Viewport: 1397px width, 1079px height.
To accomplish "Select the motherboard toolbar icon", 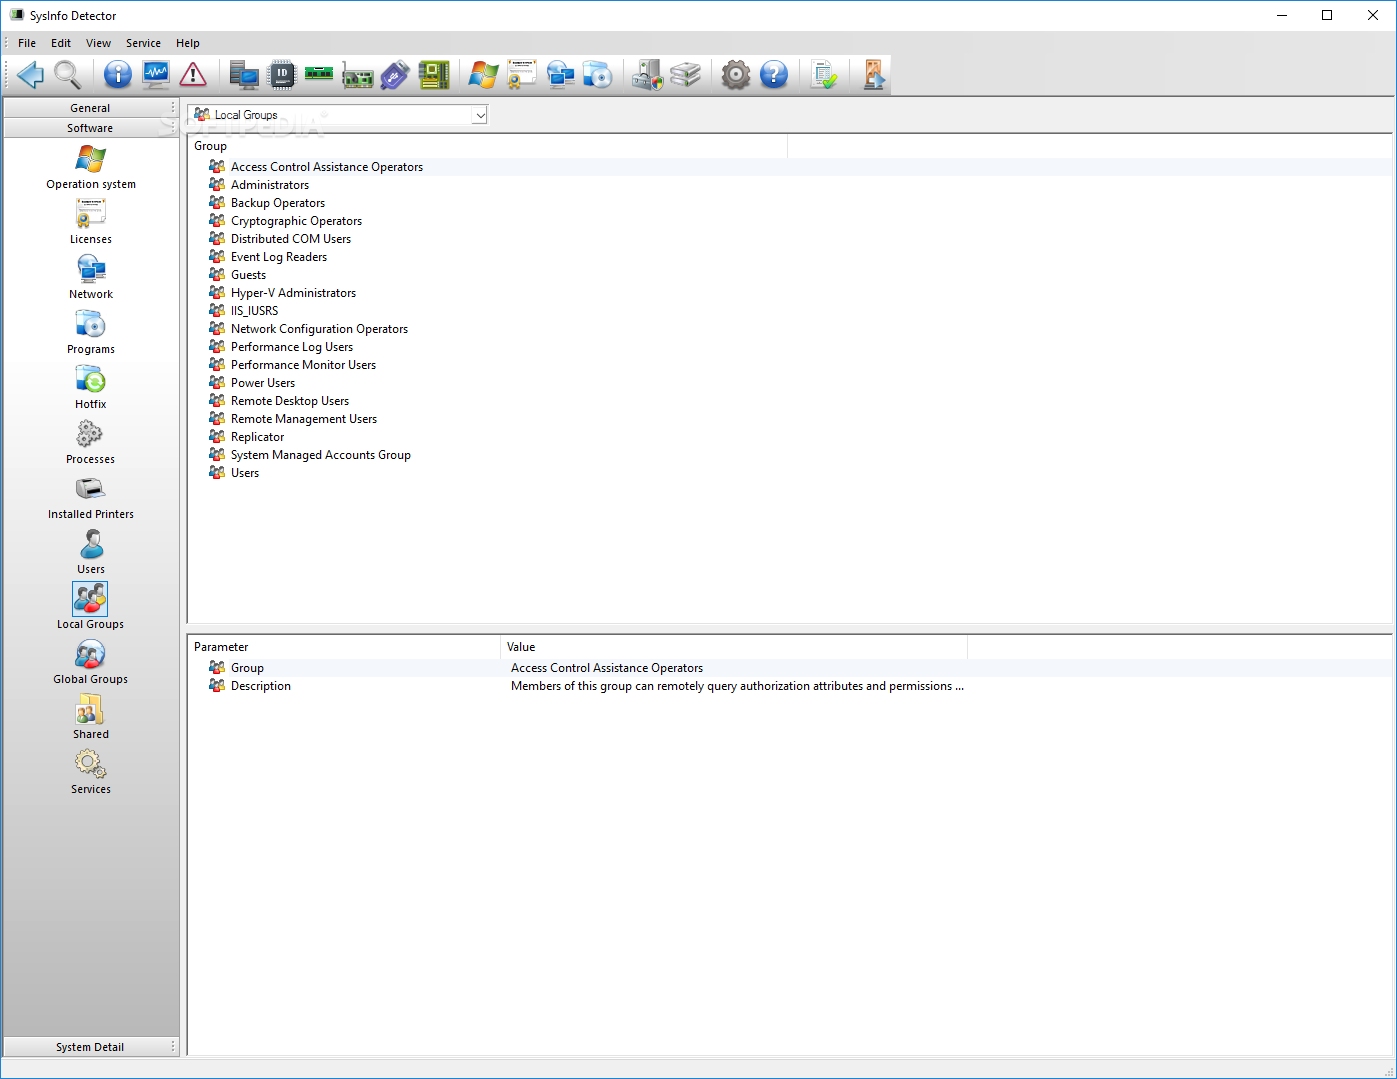I will tap(433, 75).
